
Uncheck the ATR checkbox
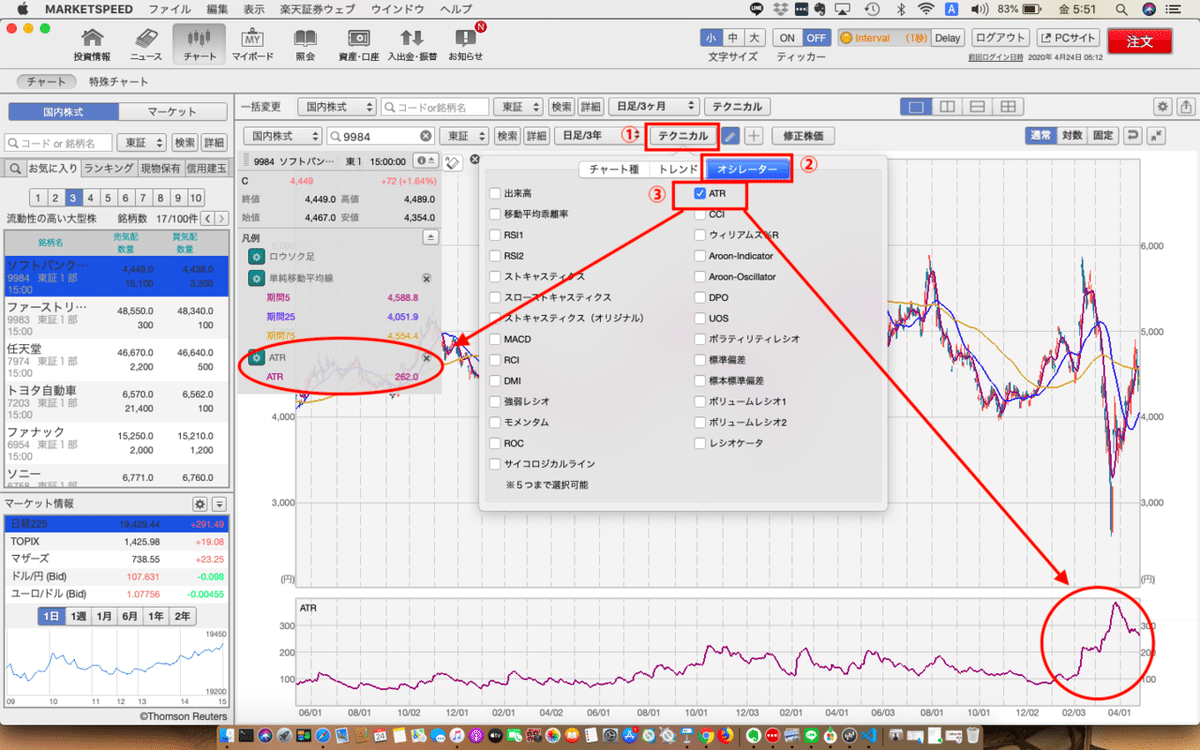[x=701, y=193]
